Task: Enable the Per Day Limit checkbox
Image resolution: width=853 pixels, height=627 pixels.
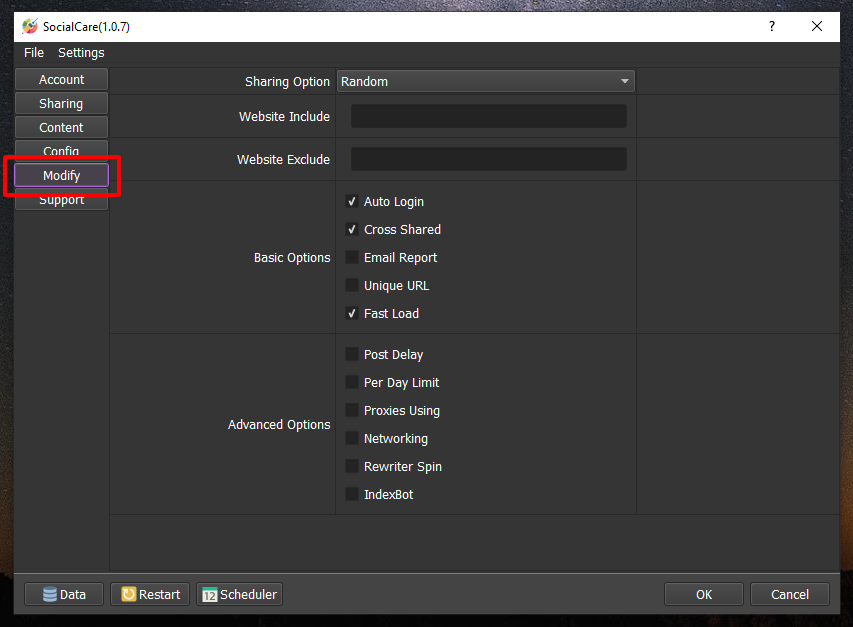Action: [x=352, y=382]
